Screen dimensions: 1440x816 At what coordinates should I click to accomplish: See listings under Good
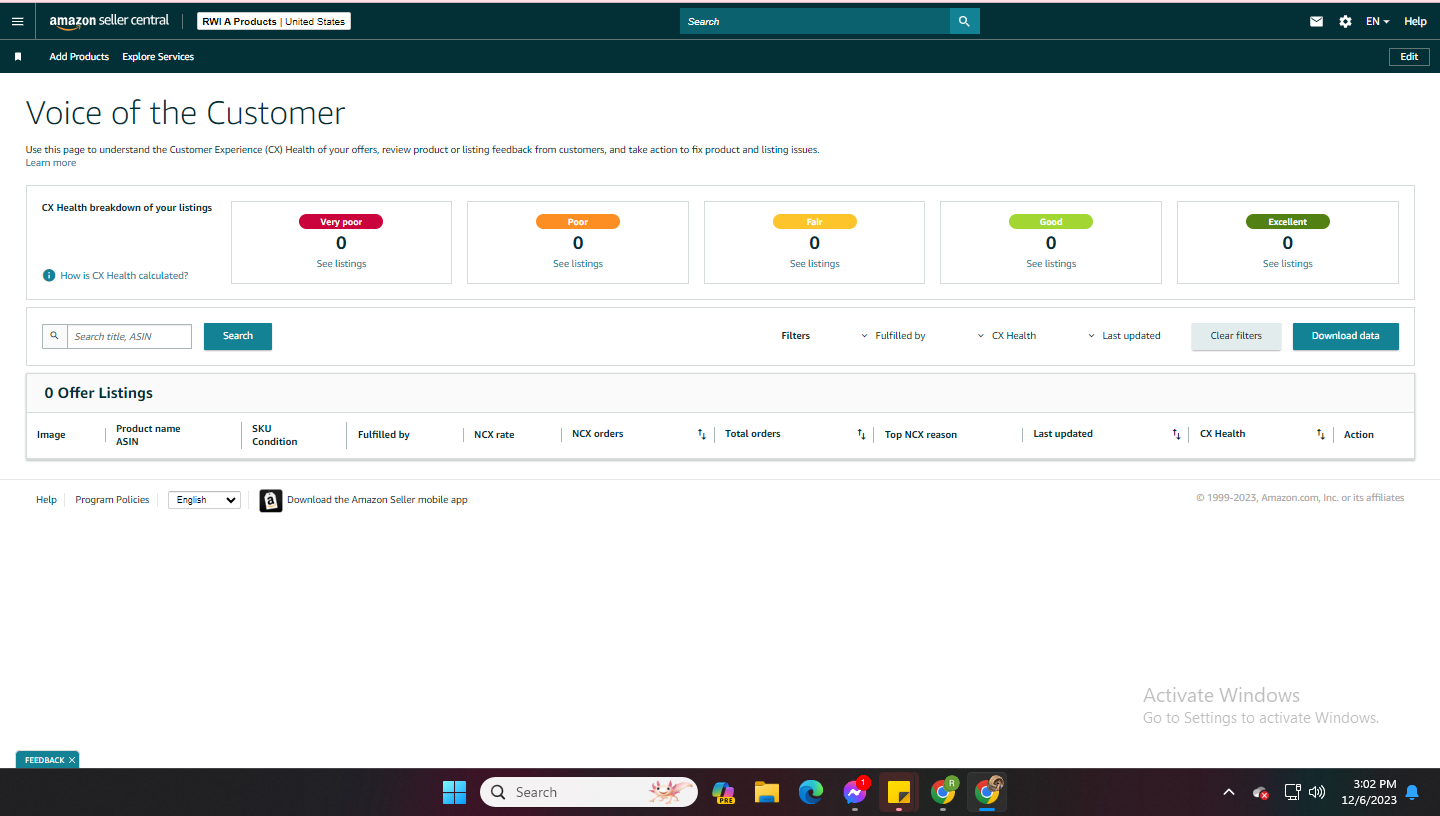pos(1051,264)
